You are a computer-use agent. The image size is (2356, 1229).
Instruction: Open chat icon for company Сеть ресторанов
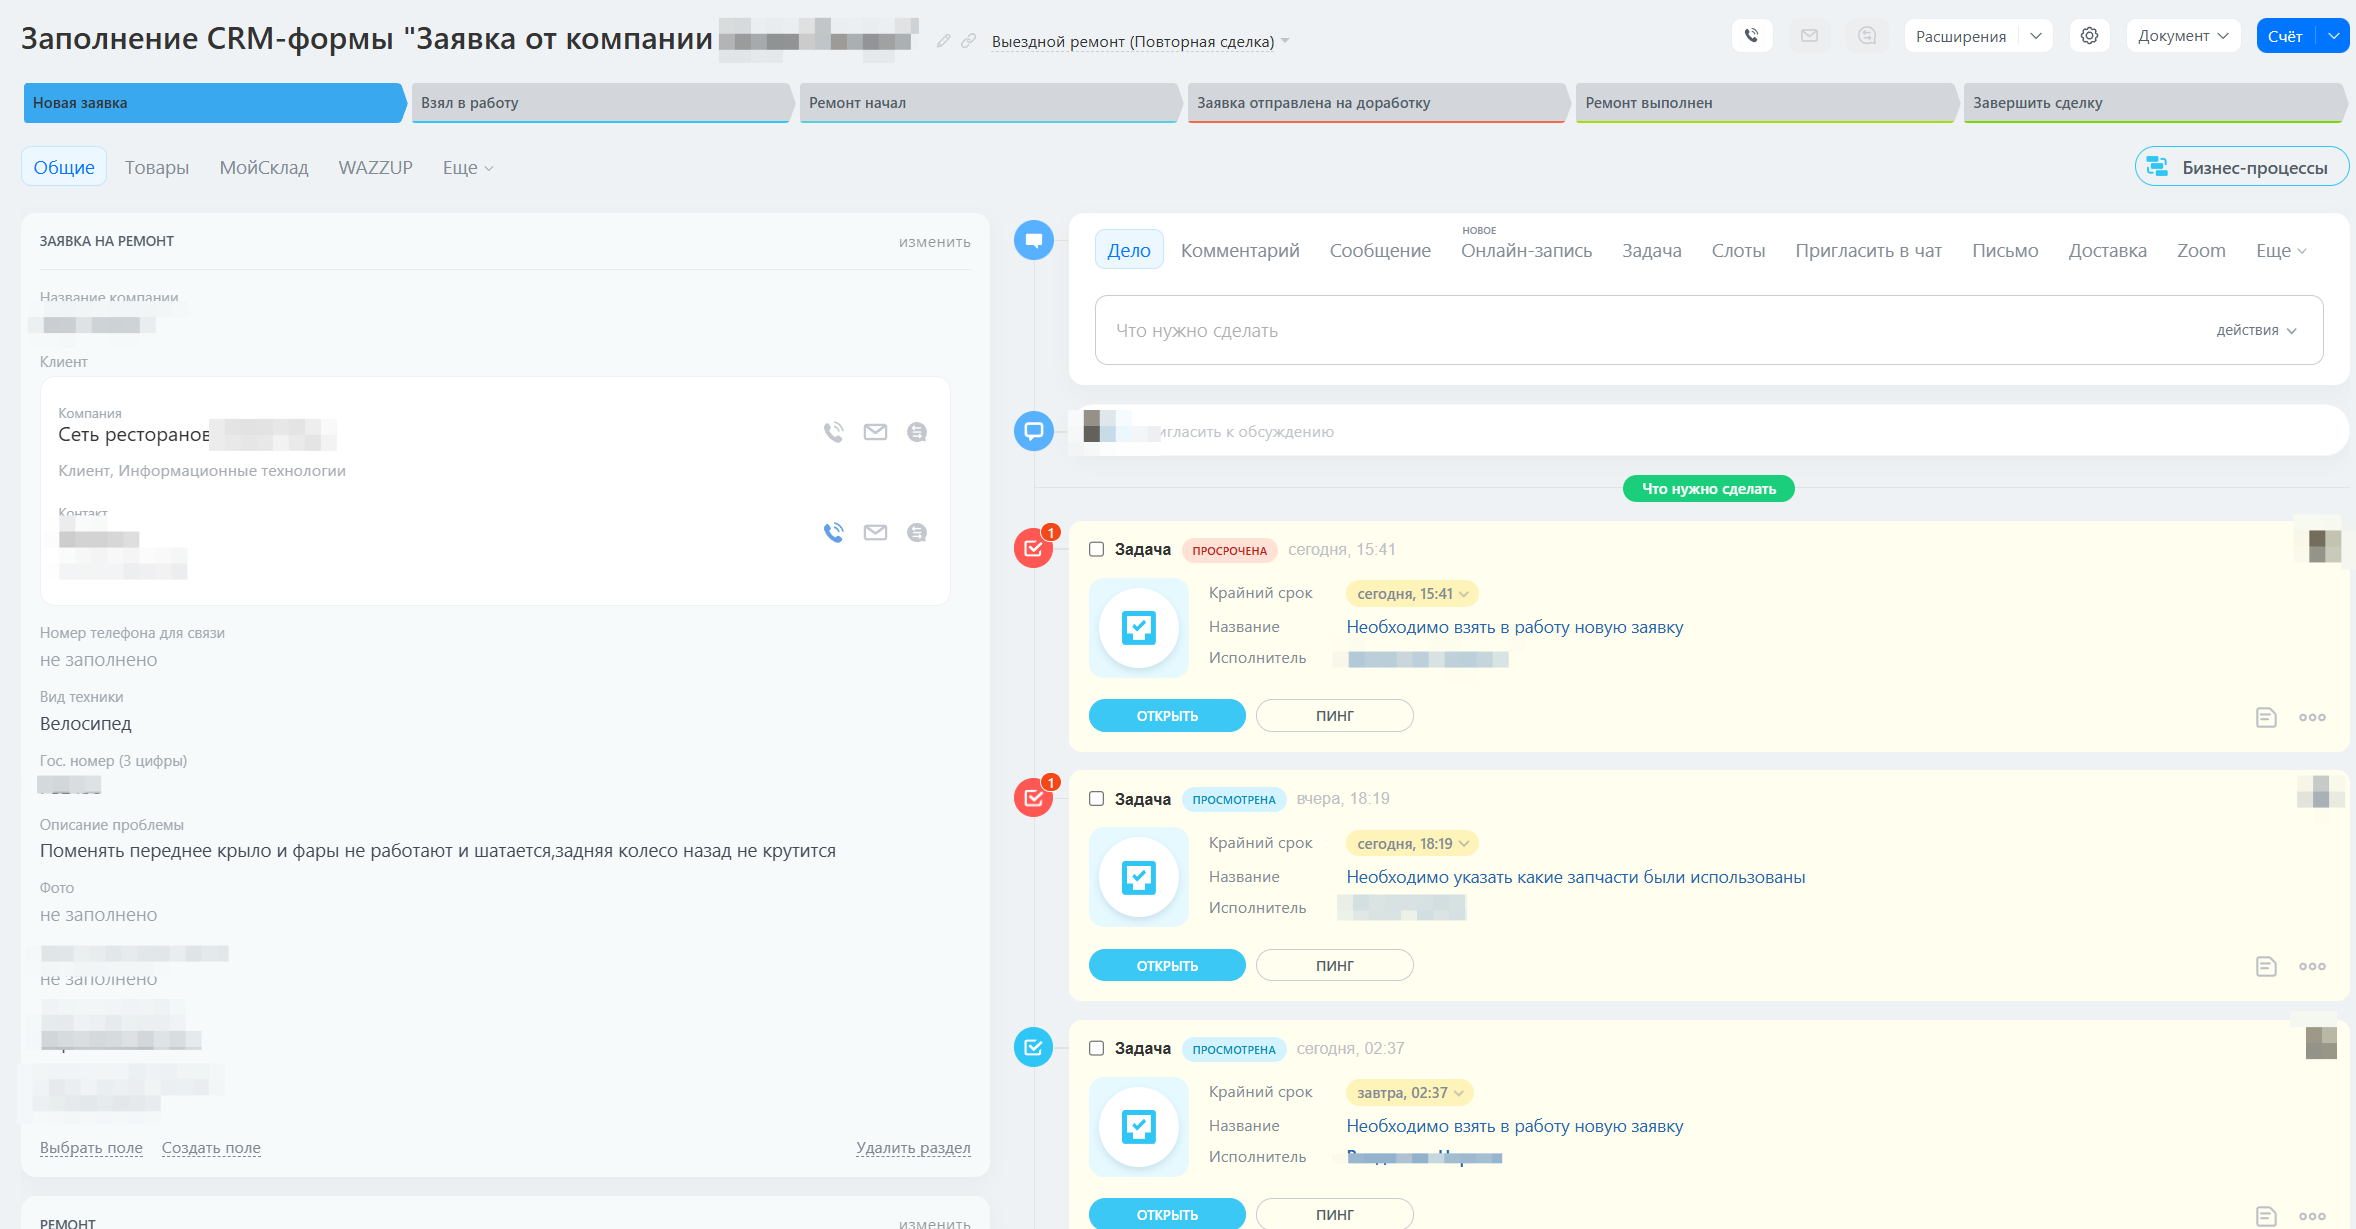(x=916, y=432)
